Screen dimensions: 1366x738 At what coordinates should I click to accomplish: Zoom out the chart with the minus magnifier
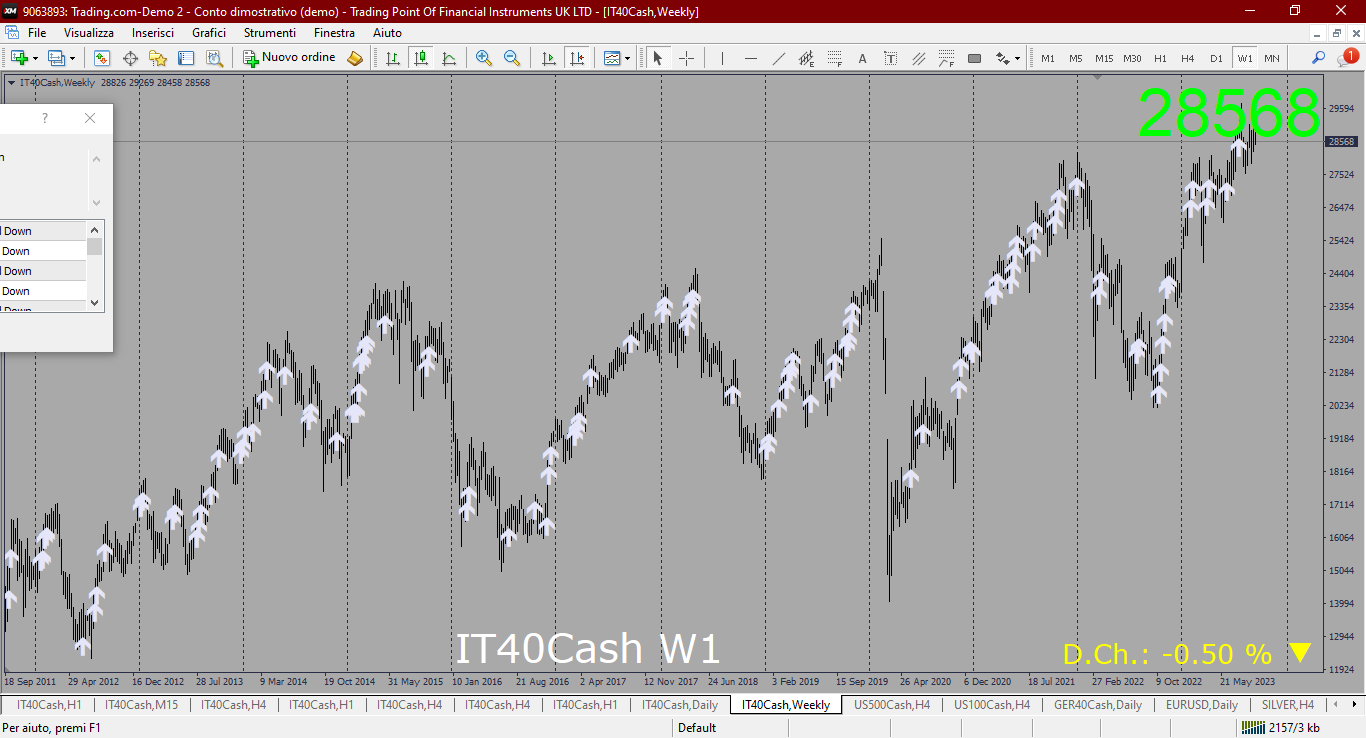tap(512, 58)
